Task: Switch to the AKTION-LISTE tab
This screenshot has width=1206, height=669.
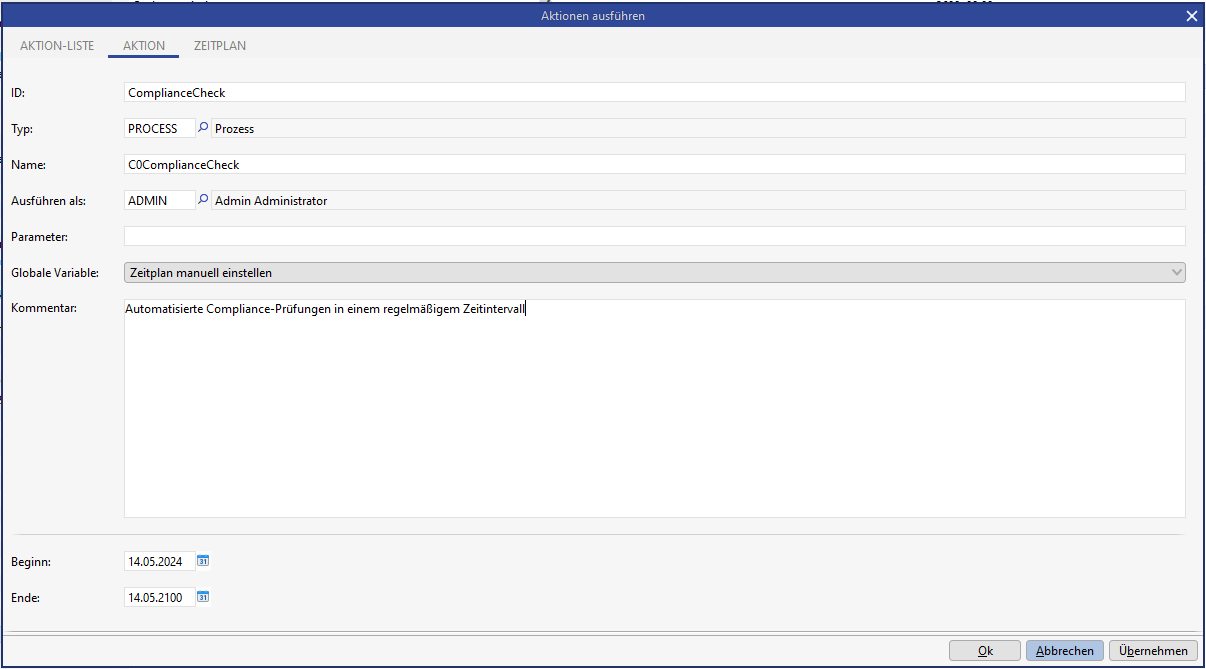Action: tap(57, 46)
